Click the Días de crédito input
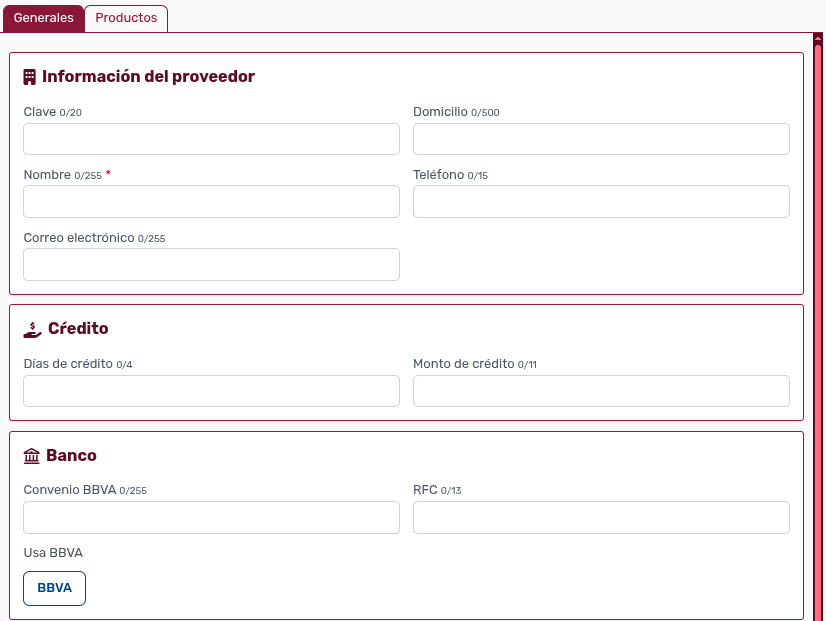826x621 pixels. click(x=211, y=391)
